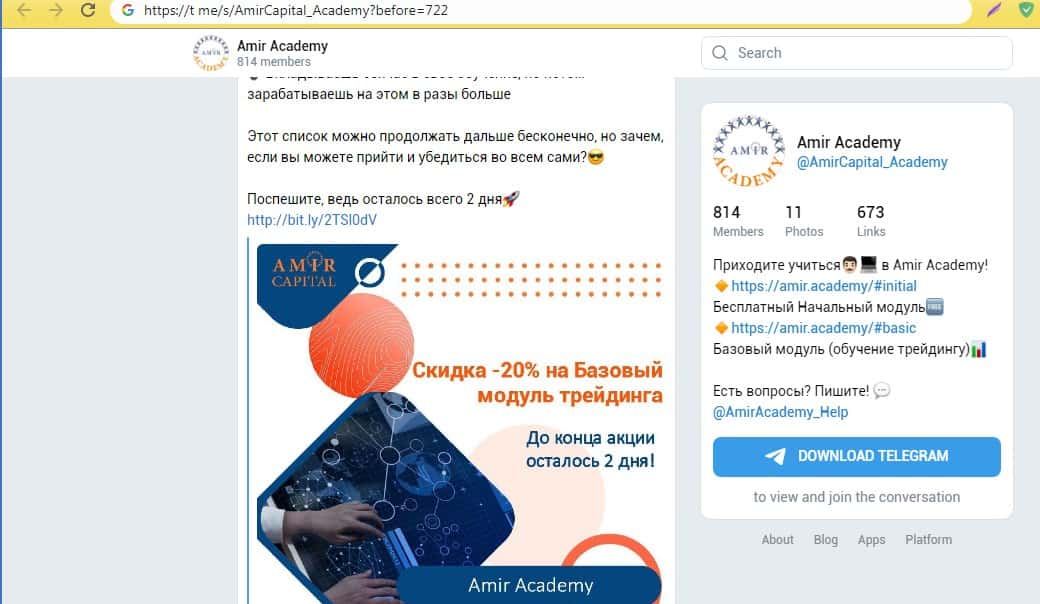The width and height of the screenshot is (1040, 604).
Task: Click the large Amir Academy sidebar logo
Action: [x=749, y=151]
